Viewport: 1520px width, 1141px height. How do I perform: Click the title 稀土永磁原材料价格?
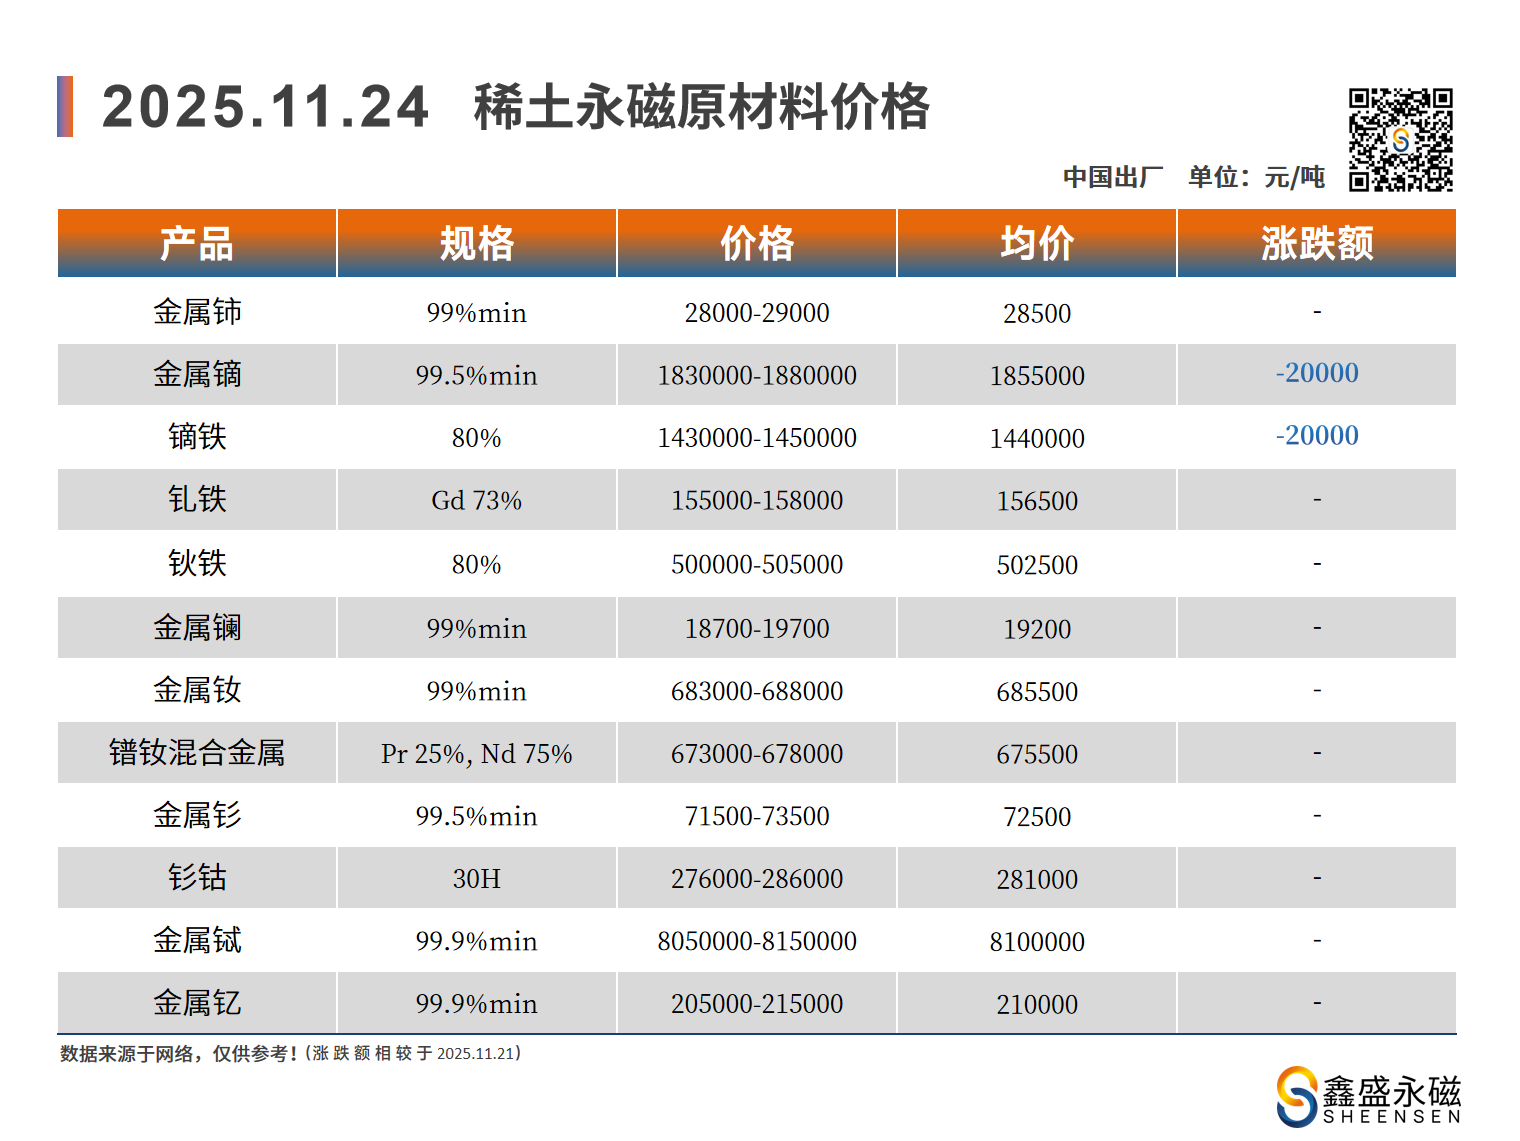[701, 107]
